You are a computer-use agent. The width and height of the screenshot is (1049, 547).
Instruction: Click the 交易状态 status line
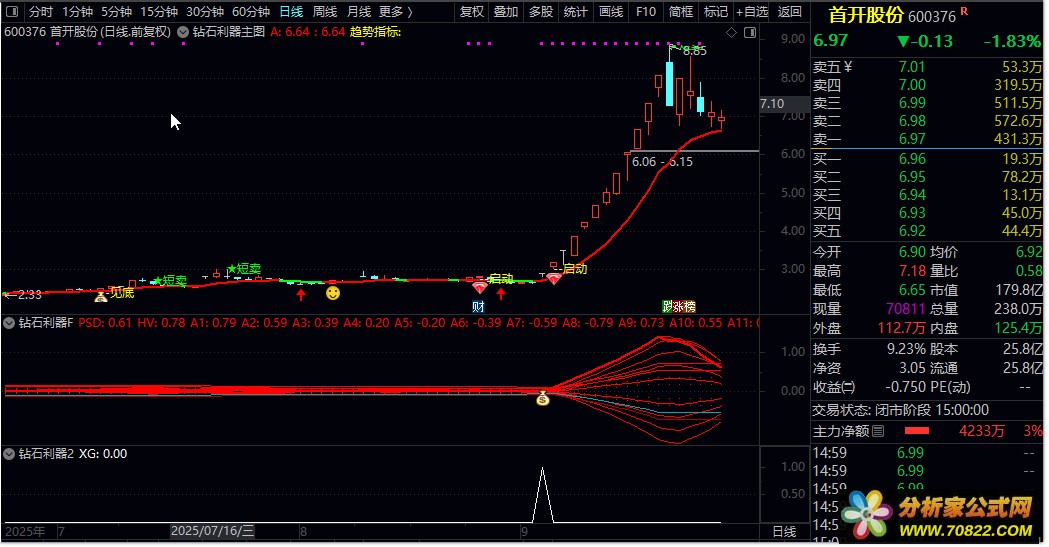[900, 411]
